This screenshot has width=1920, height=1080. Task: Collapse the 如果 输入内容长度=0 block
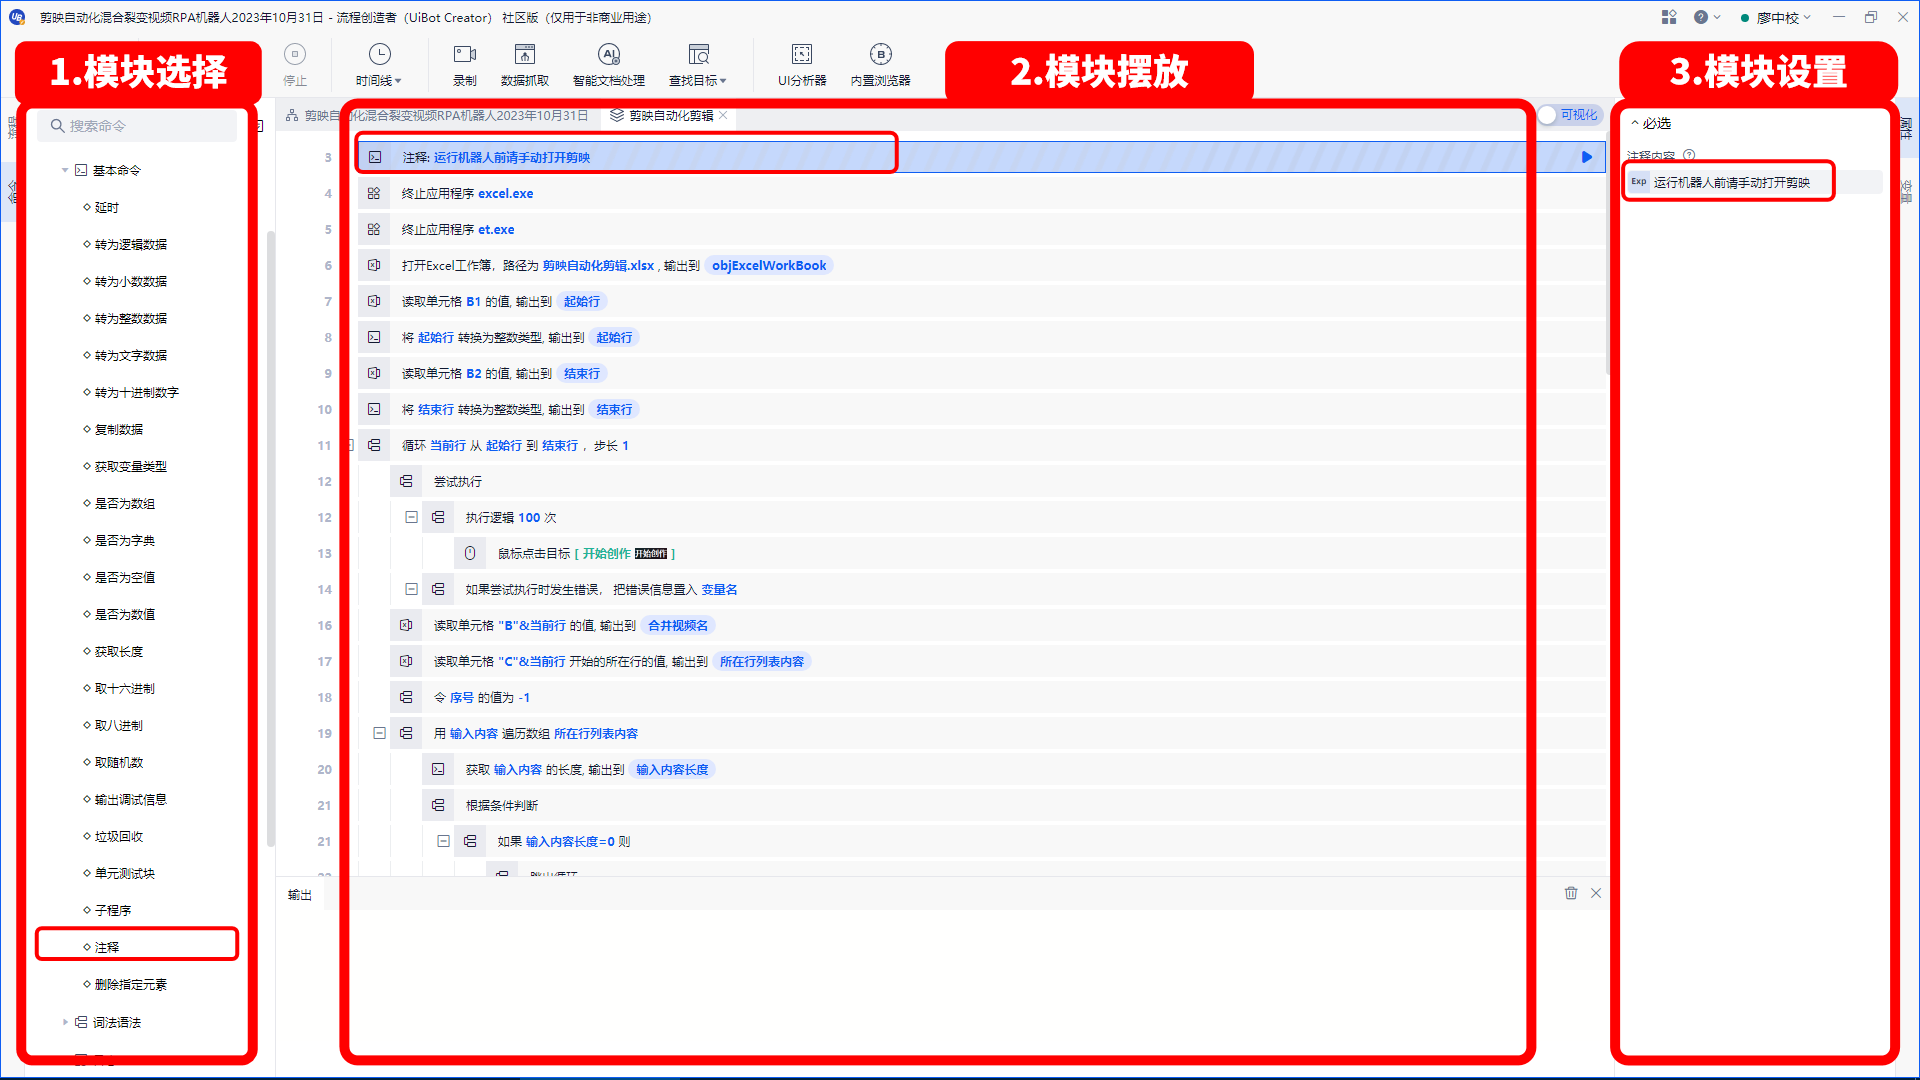coord(443,842)
